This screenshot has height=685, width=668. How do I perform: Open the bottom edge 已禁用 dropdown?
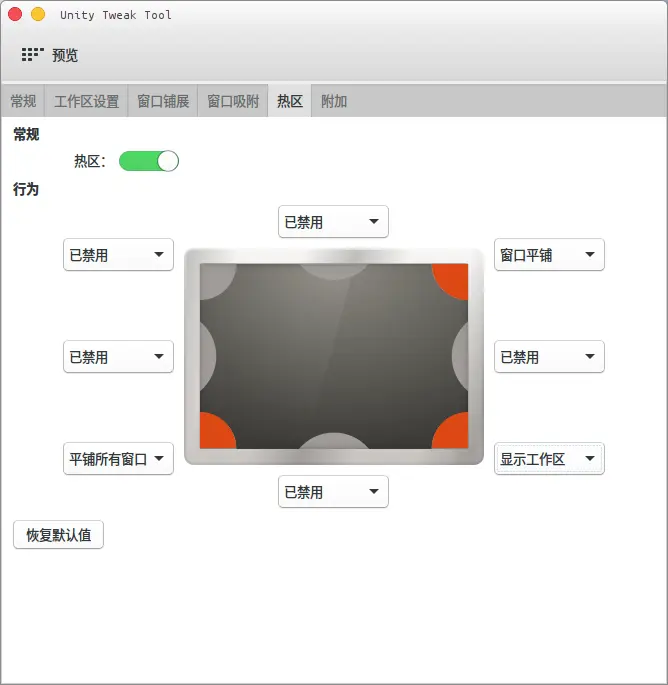coord(333,491)
